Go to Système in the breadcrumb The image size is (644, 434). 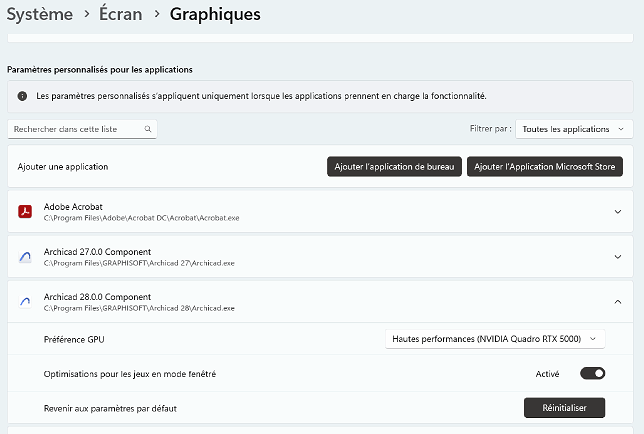coord(40,14)
